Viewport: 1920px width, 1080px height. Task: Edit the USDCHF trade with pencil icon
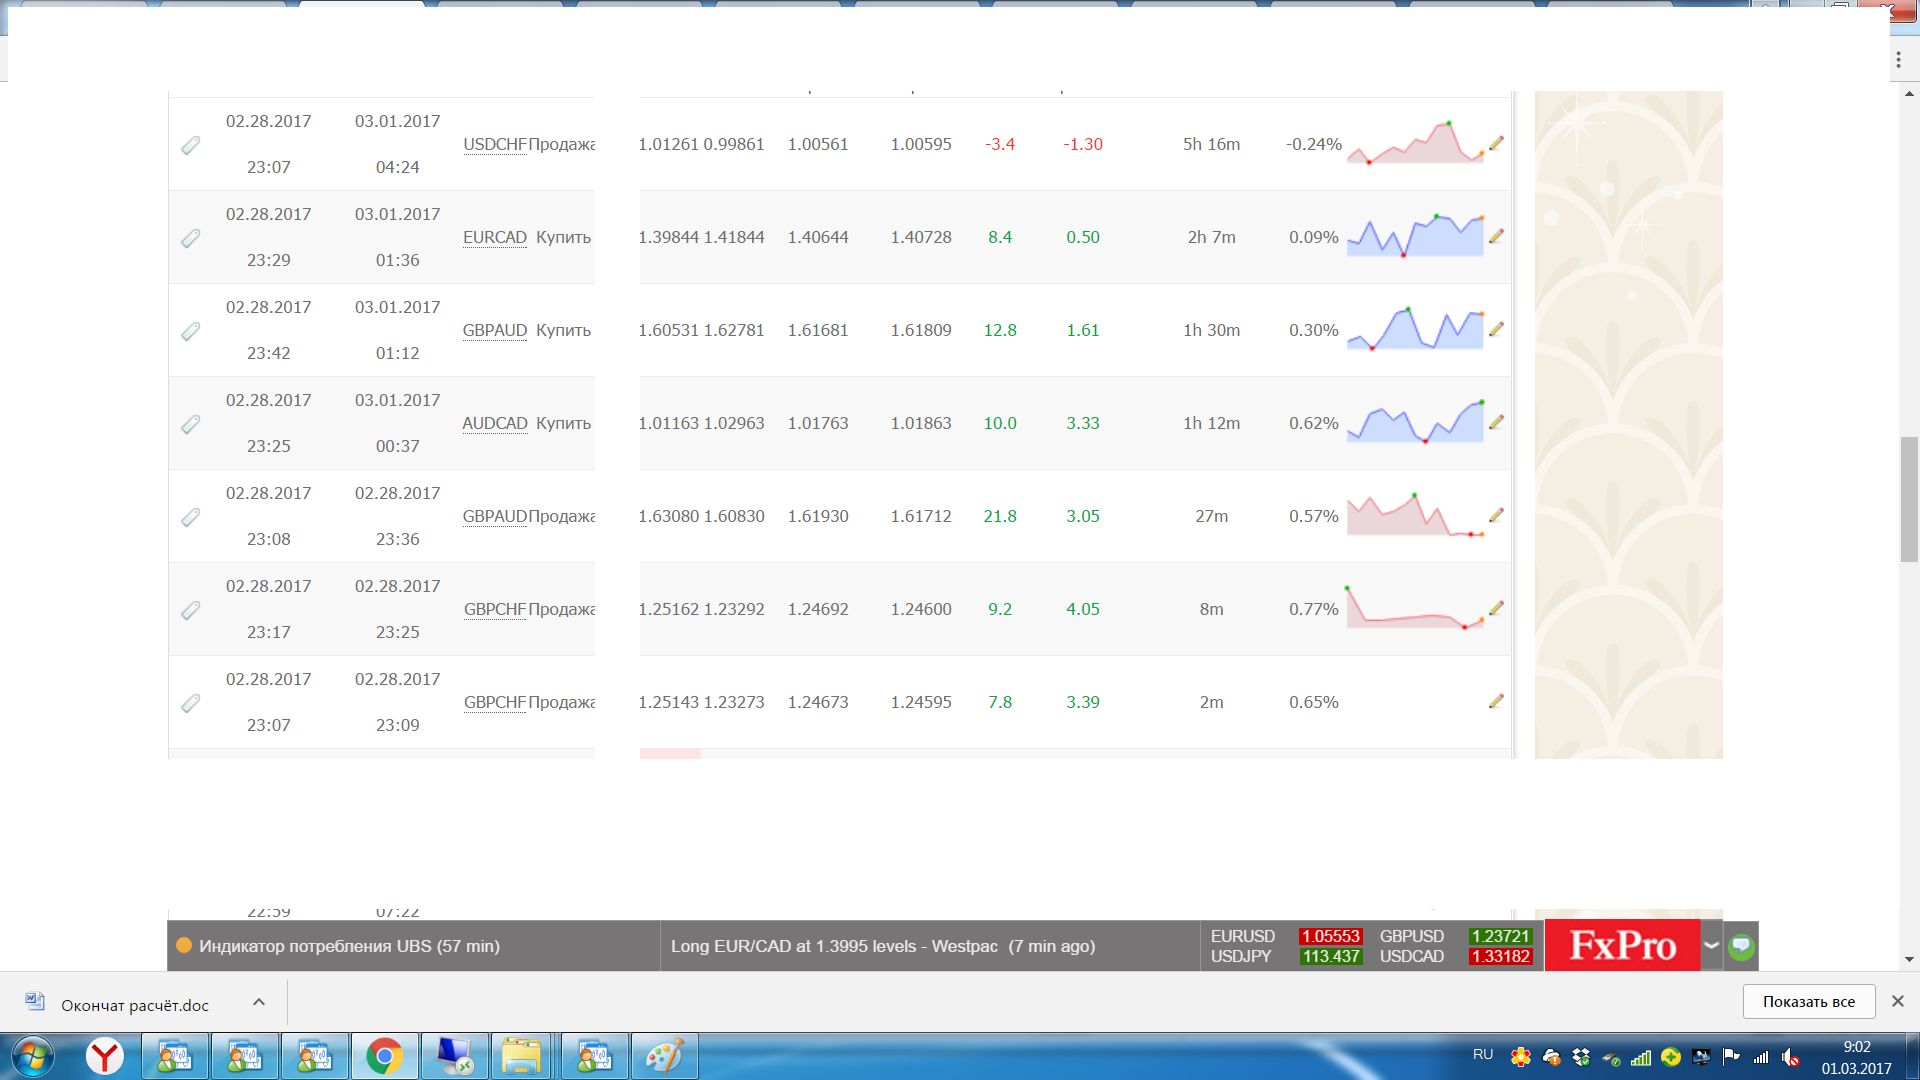pos(1496,144)
